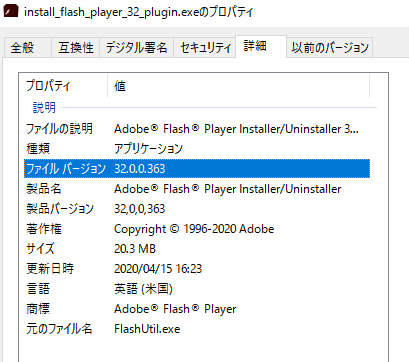The height and width of the screenshot is (362, 409).
Task: Click the 32.0.0.363 file version value
Action: pyautogui.click(x=140, y=169)
